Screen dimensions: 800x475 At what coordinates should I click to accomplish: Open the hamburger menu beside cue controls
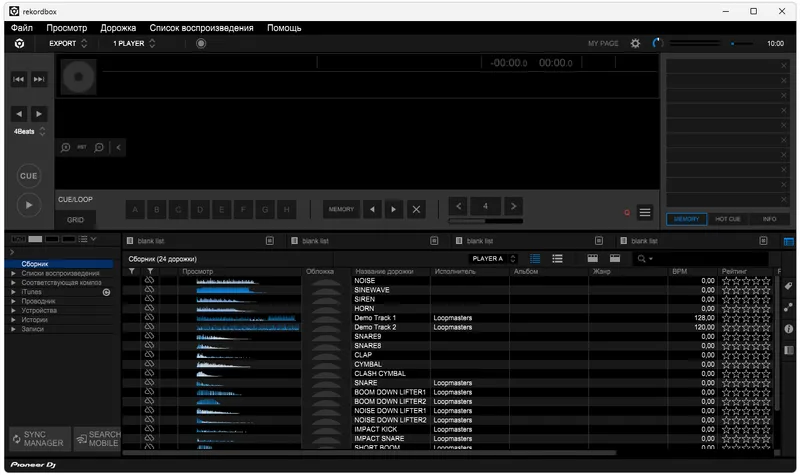[x=645, y=212]
